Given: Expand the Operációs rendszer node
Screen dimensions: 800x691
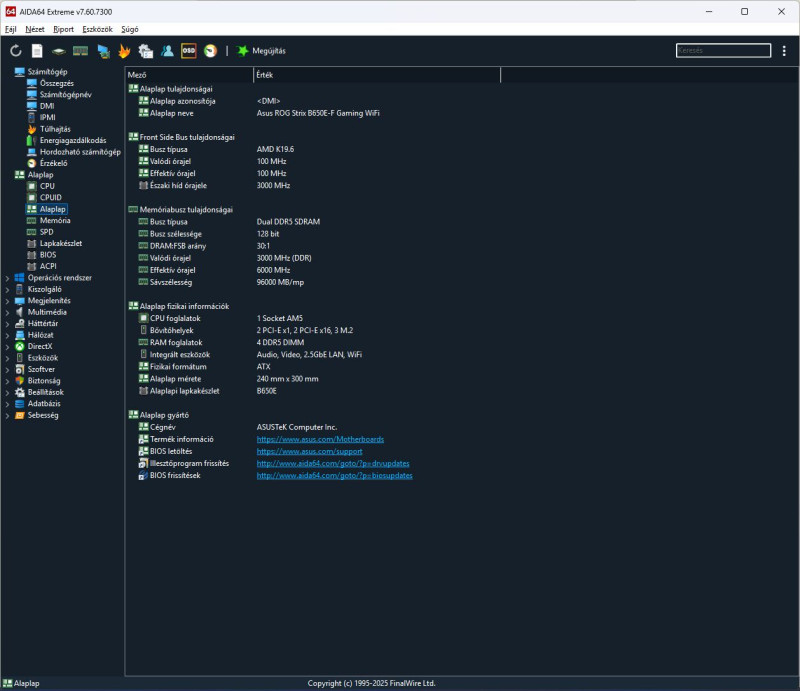Looking at the screenshot, I should (7, 278).
